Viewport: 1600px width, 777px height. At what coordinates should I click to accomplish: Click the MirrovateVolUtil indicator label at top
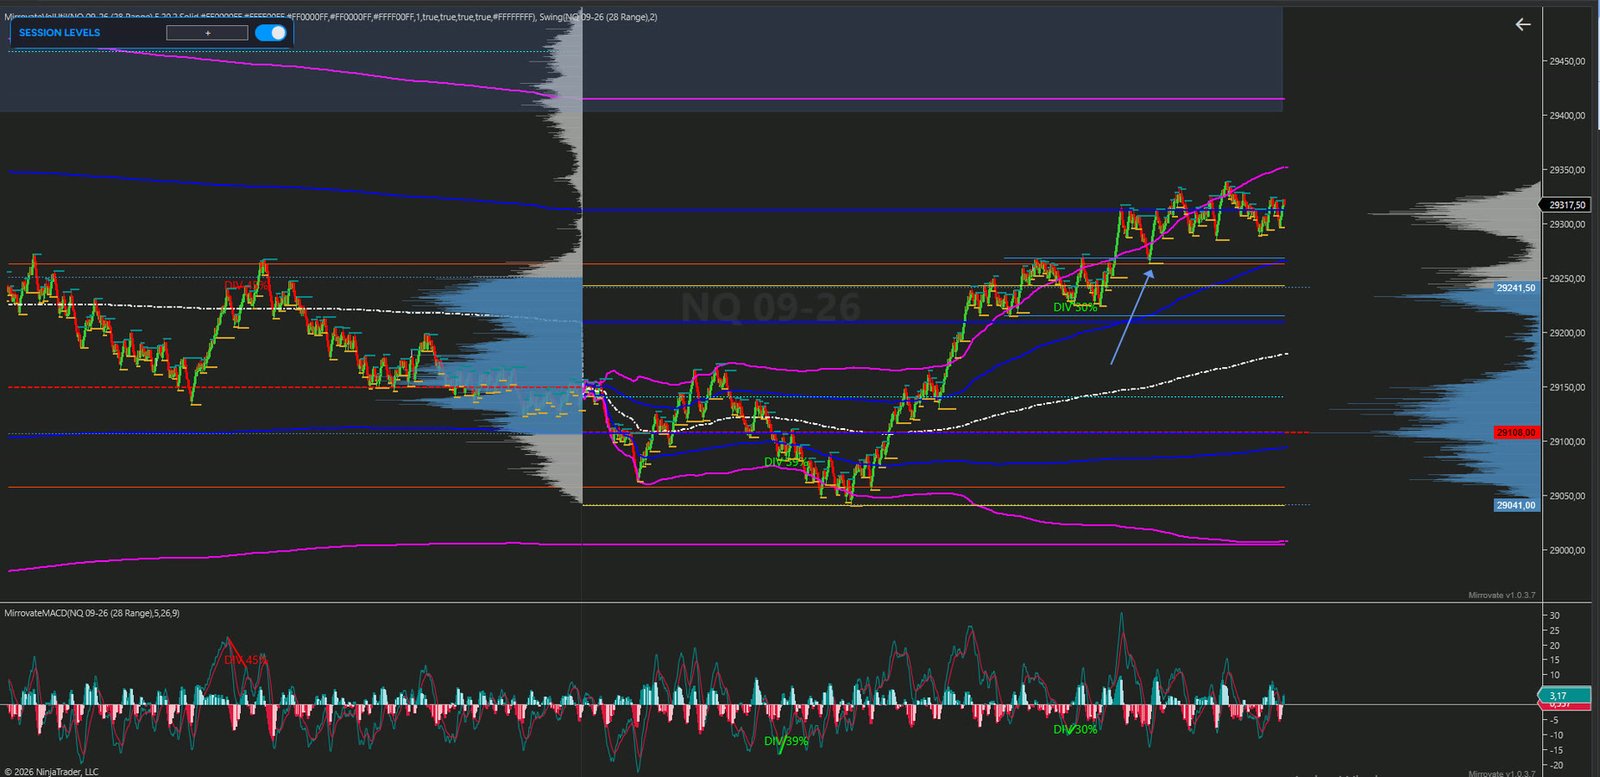tap(330, 17)
